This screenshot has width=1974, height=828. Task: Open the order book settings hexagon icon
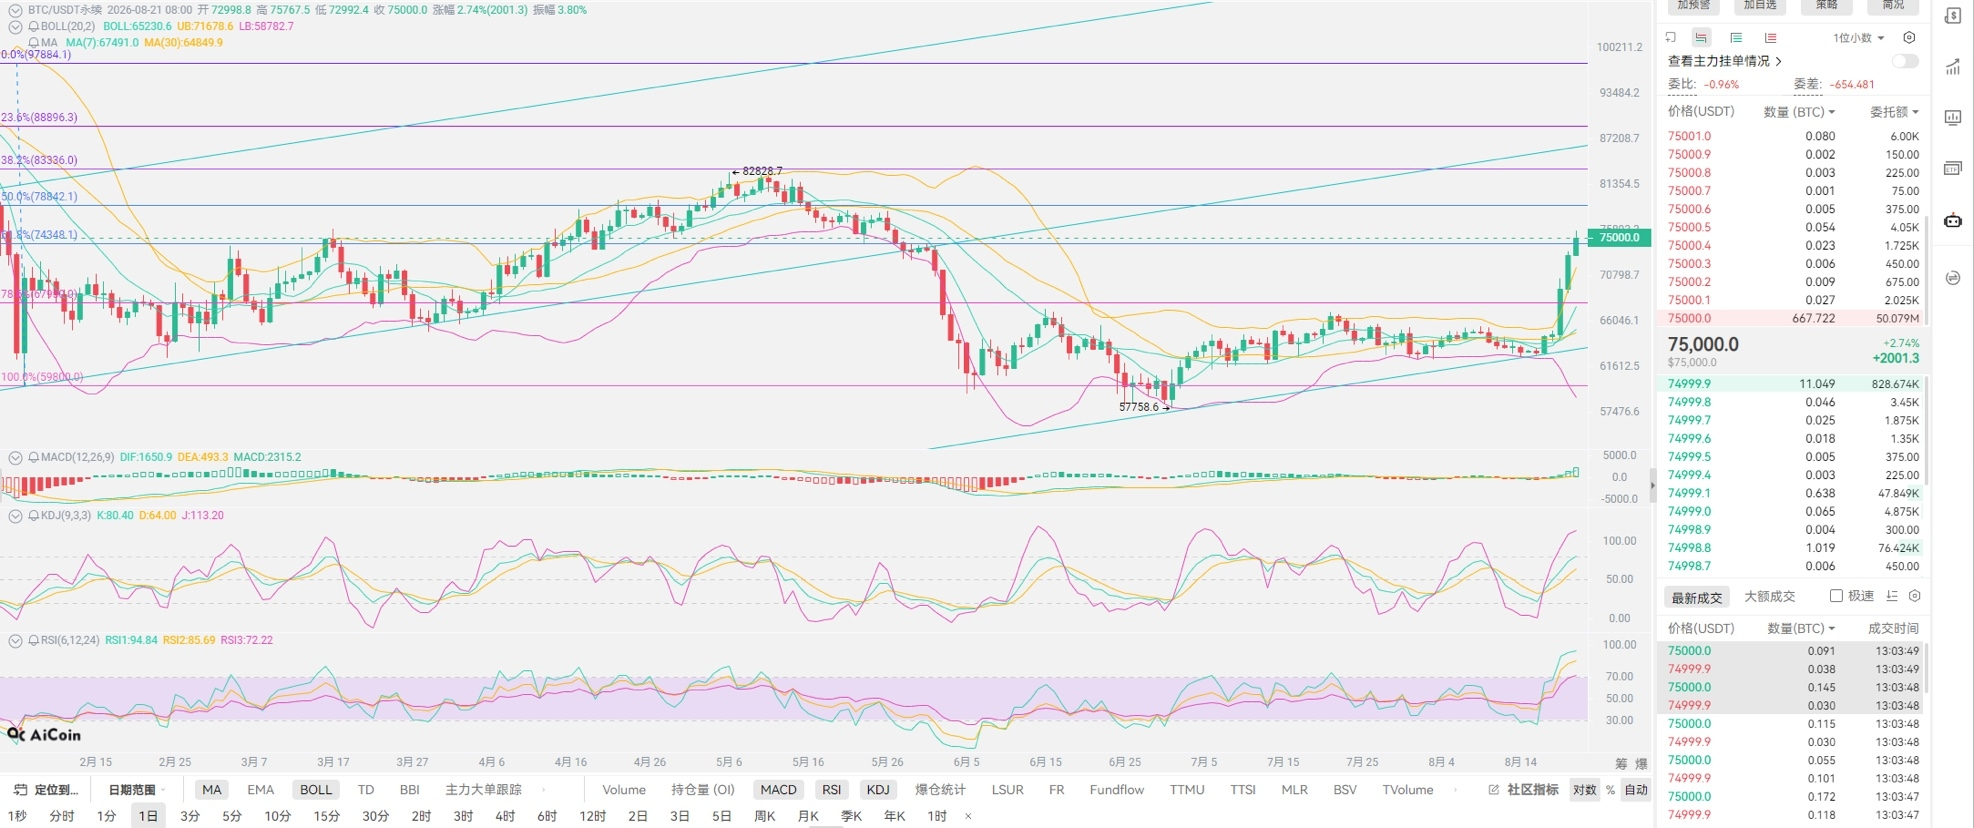pyautogui.click(x=1909, y=38)
